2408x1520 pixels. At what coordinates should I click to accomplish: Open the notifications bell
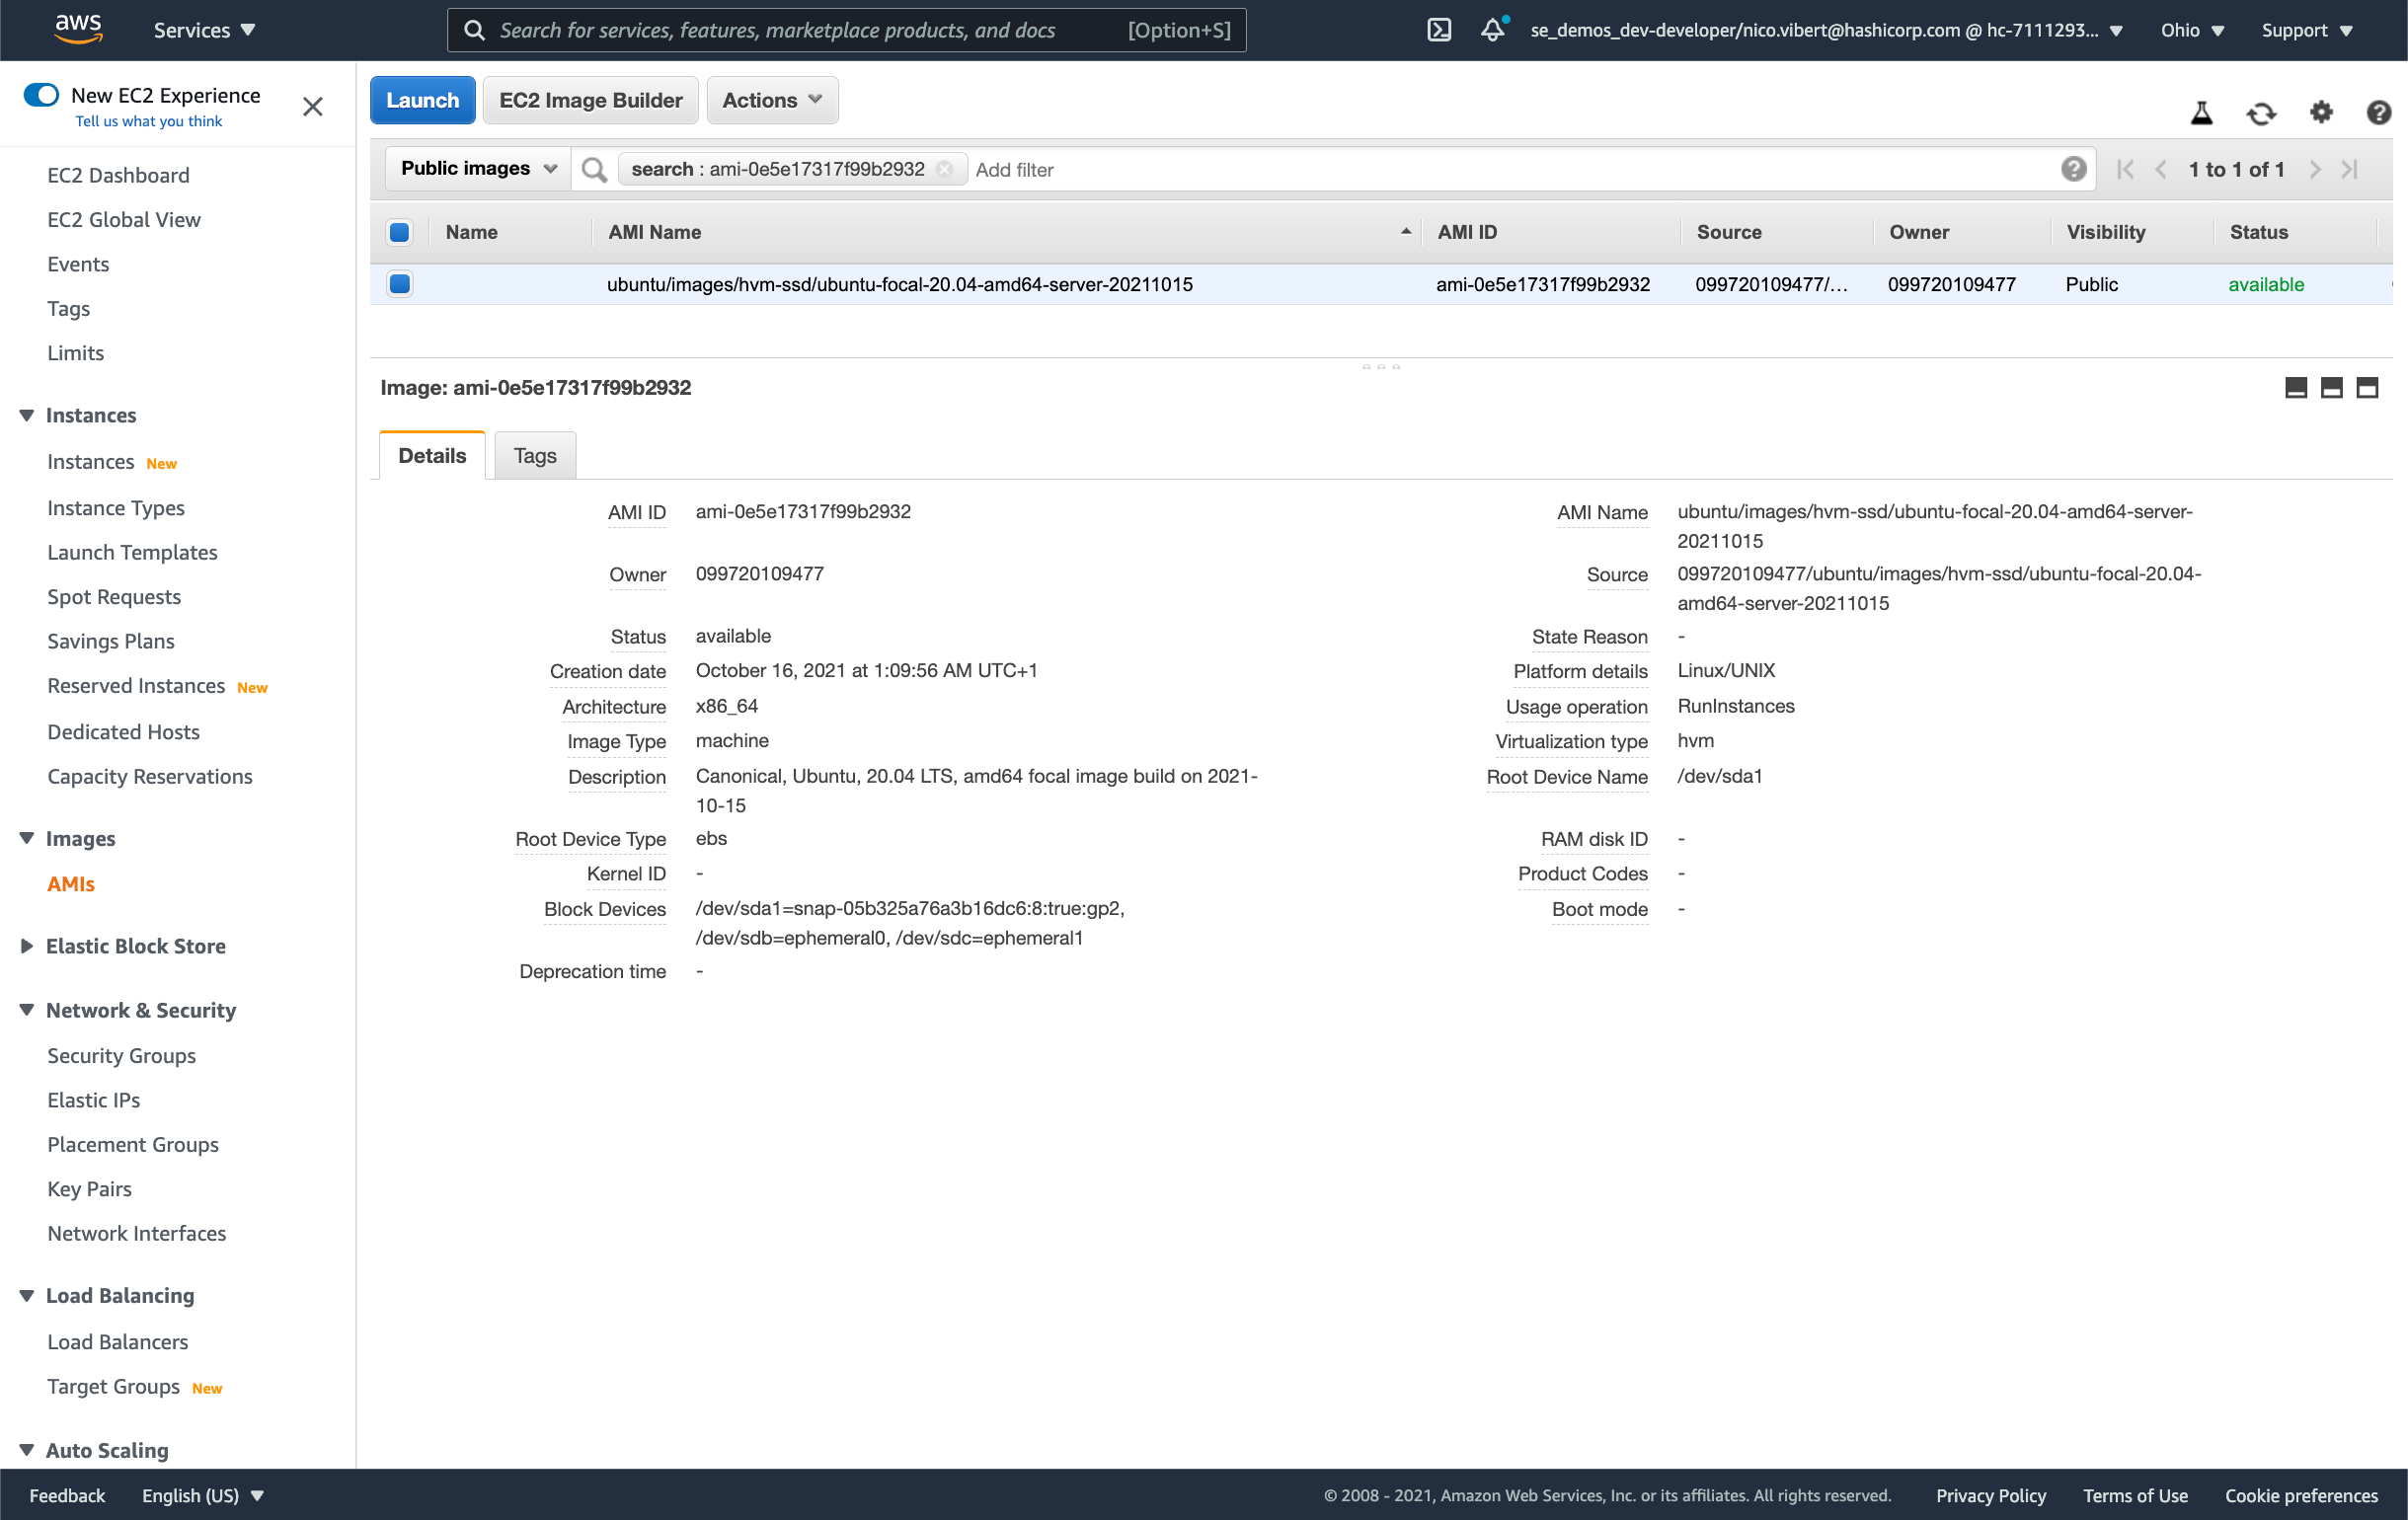pyautogui.click(x=1492, y=30)
